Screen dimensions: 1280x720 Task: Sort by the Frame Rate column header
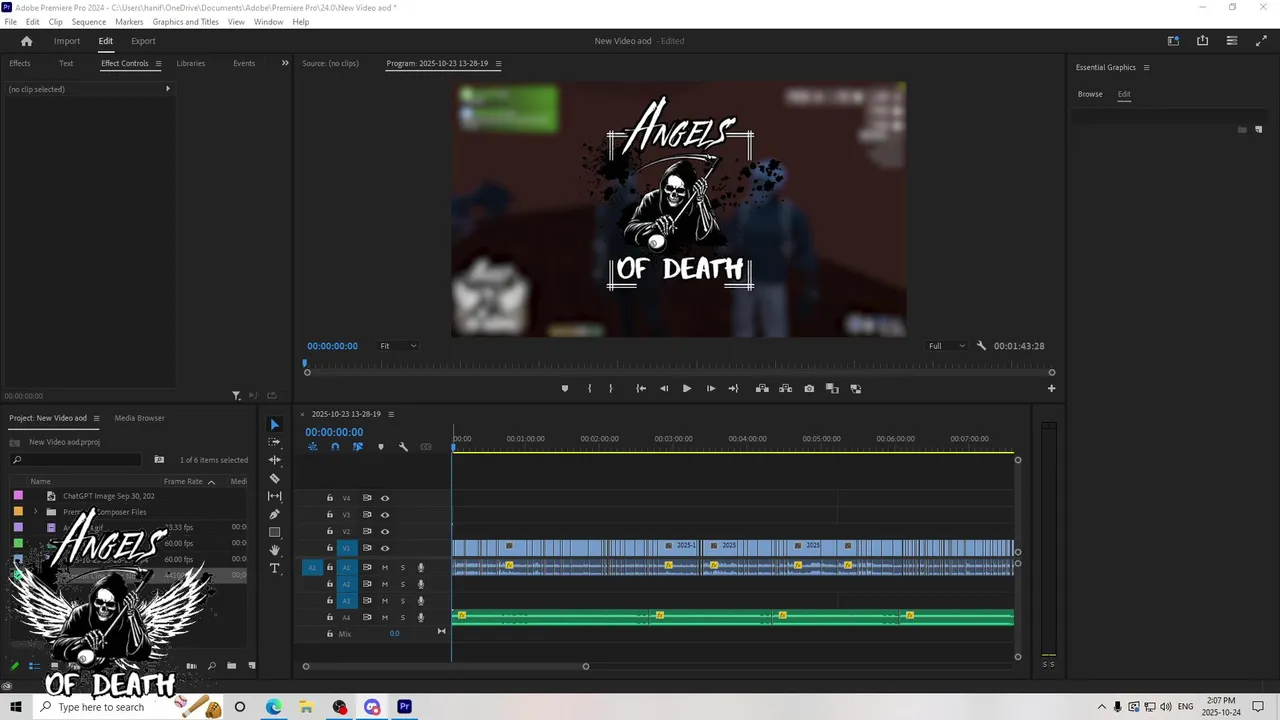pyautogui.click(x=183, y=481)
